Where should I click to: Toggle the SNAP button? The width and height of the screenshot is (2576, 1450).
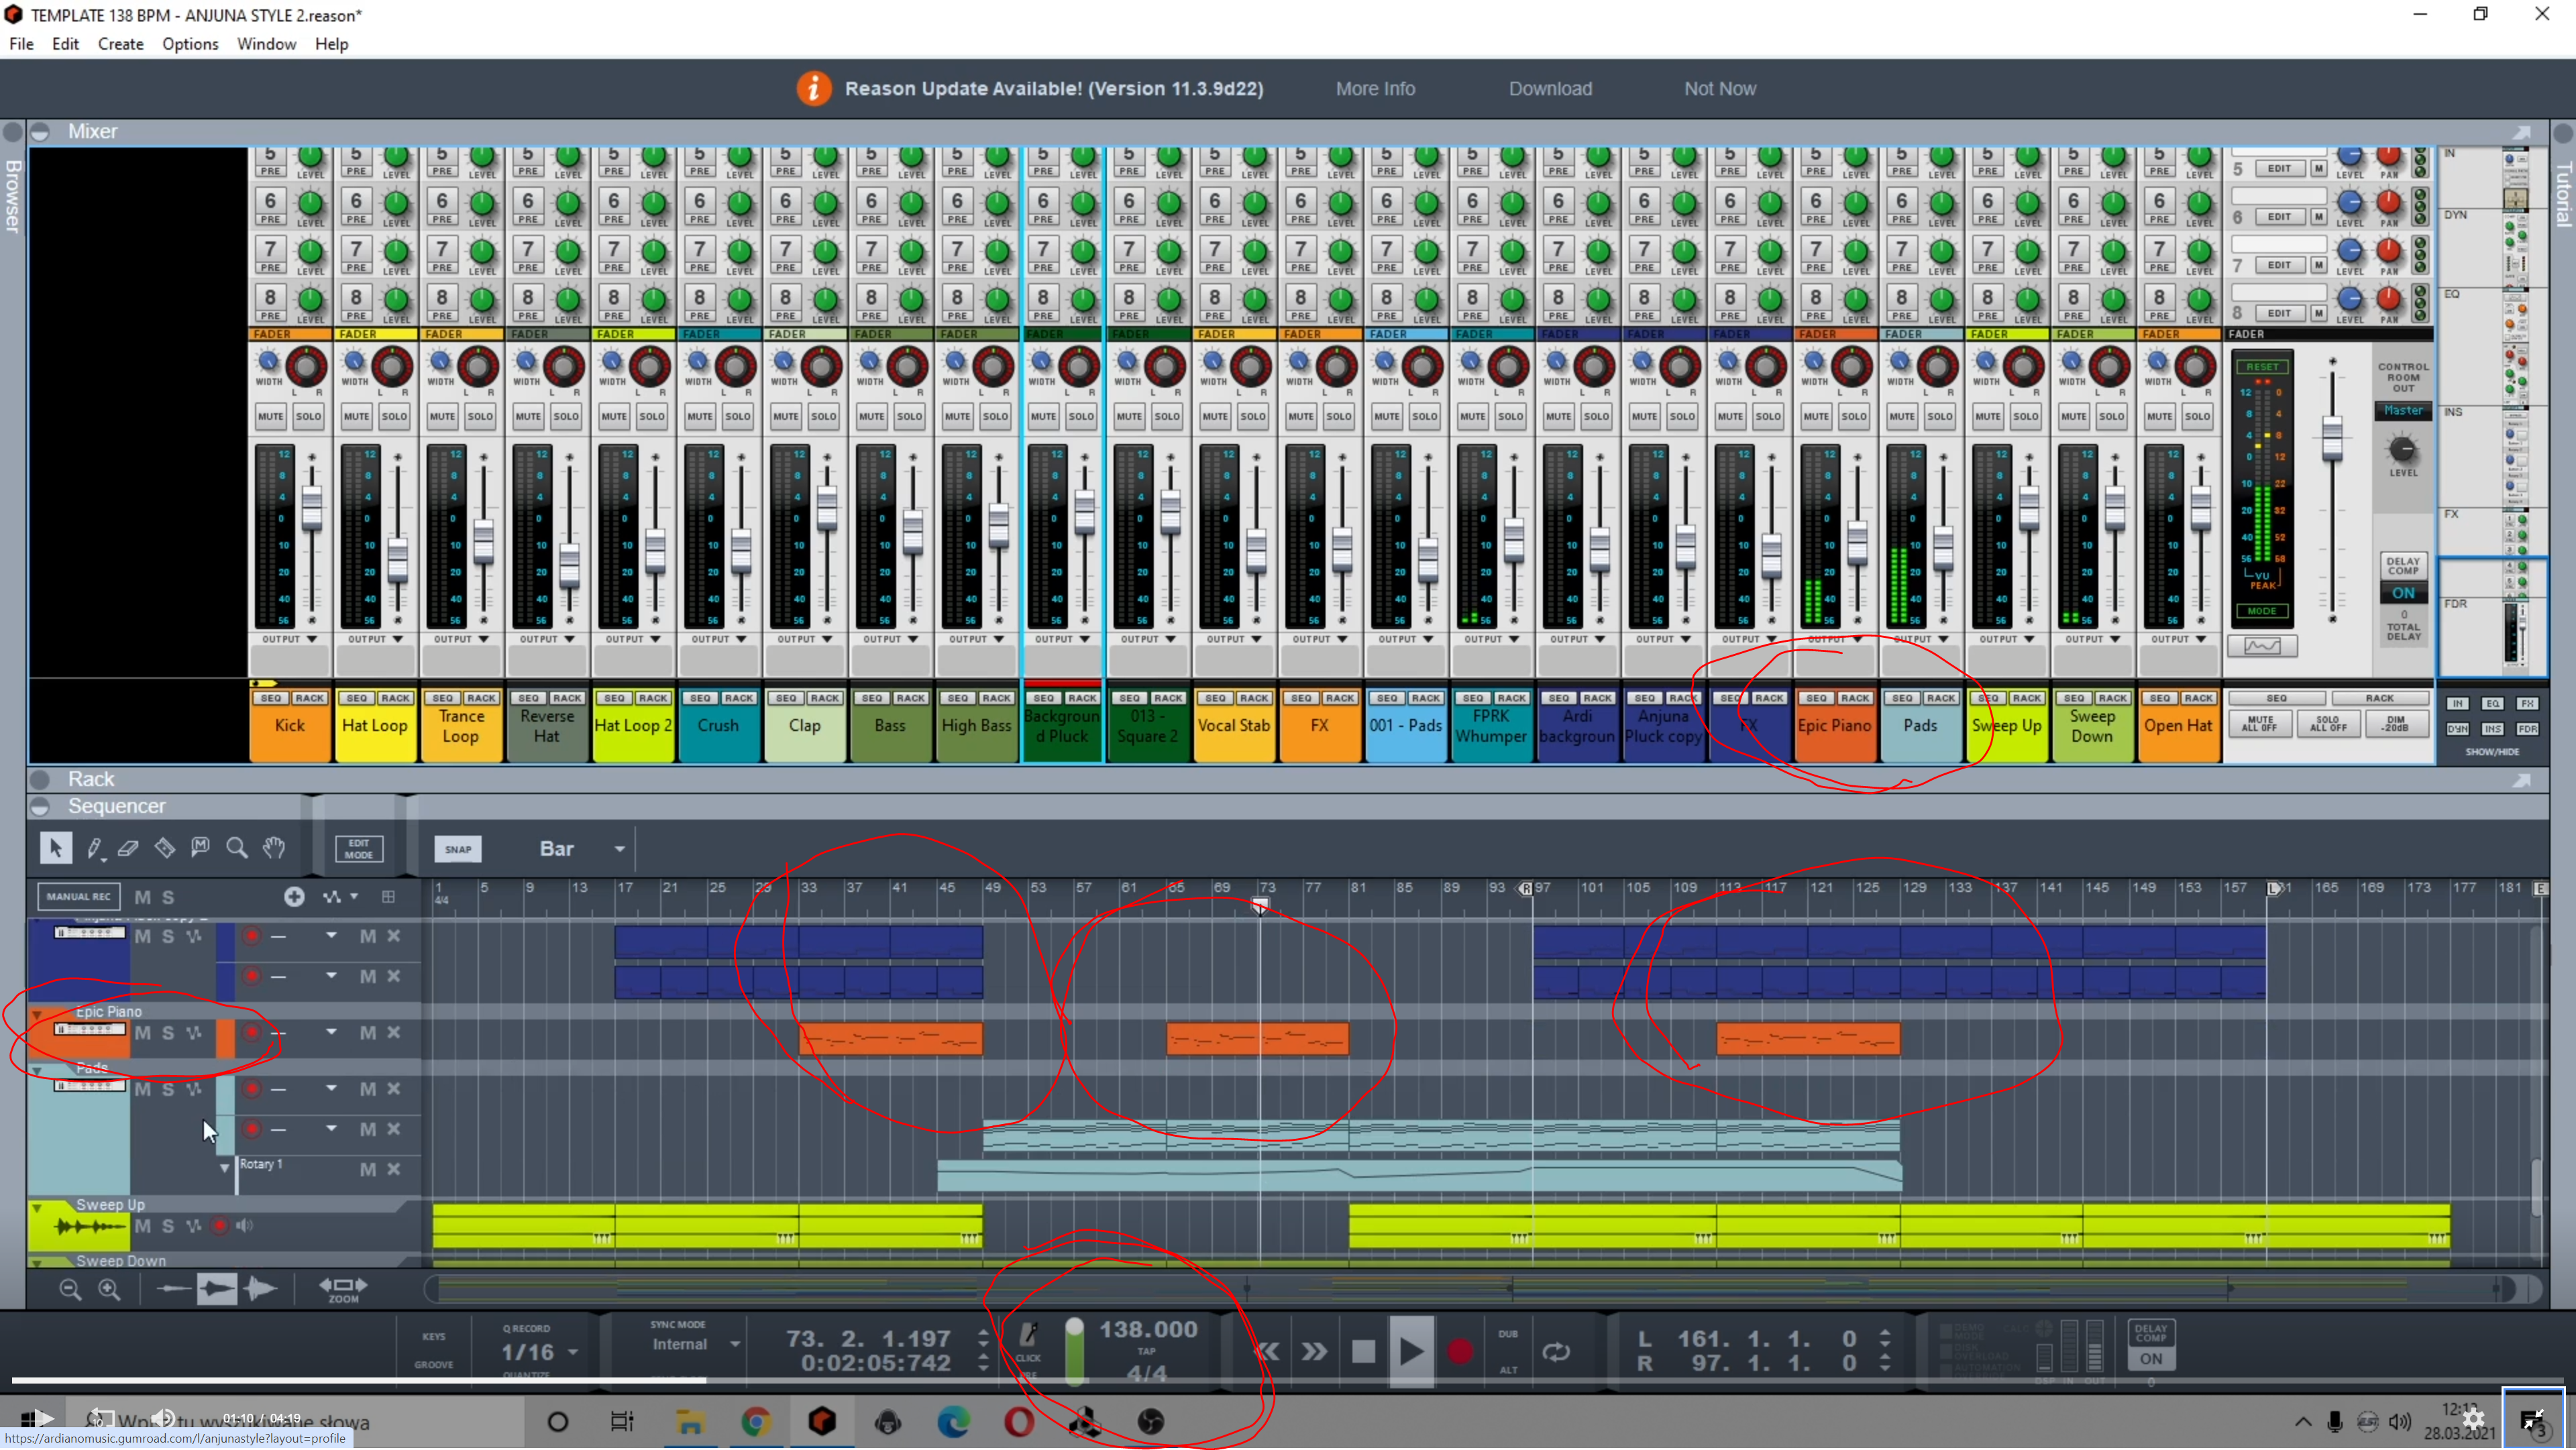(x=457, y=849)
